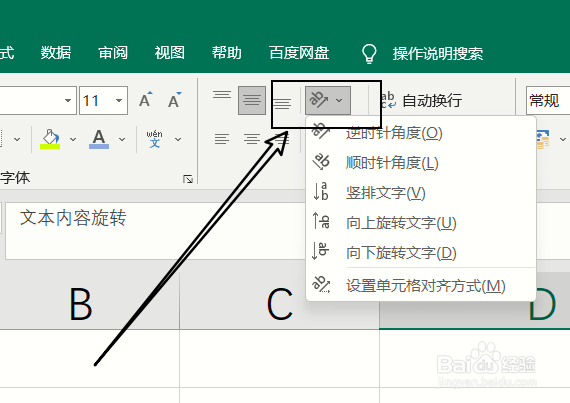Click the orientation ab icon
570x403 pixels.
pyautogui.click(x=318, y=100)
